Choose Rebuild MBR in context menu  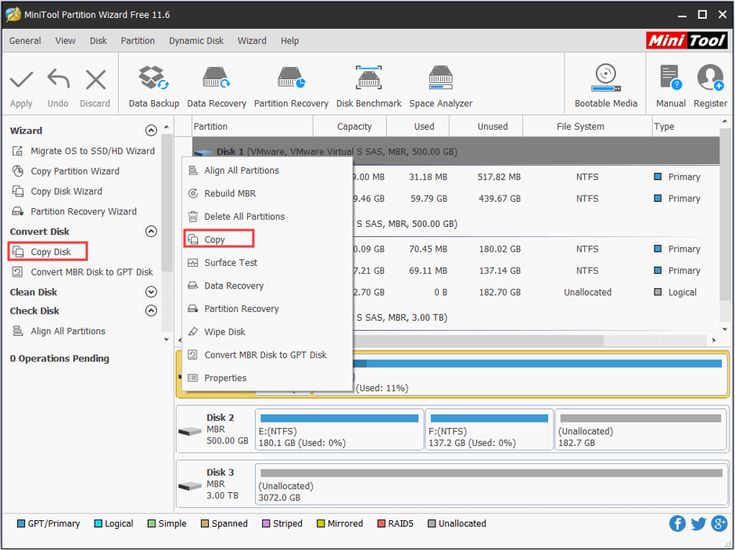[267, 194]
